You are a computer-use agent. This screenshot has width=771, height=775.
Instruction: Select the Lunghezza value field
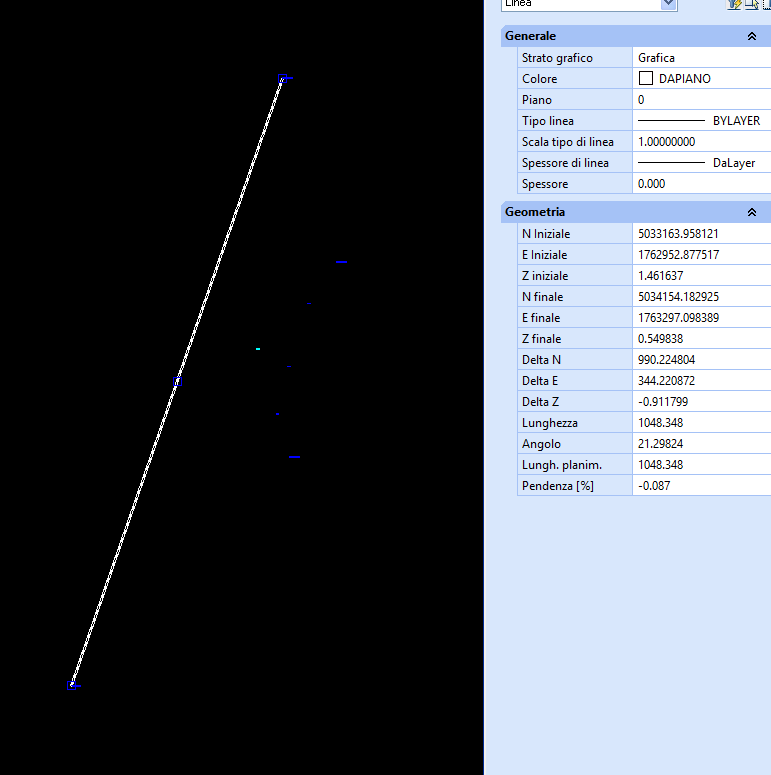tap(700, 423)
